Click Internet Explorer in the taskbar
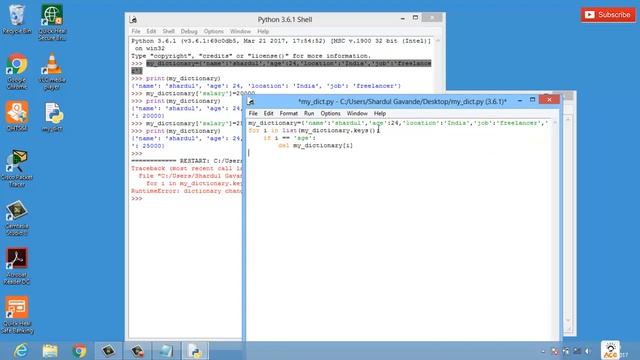Screen dimensions: 640x360 click(20, 351)
